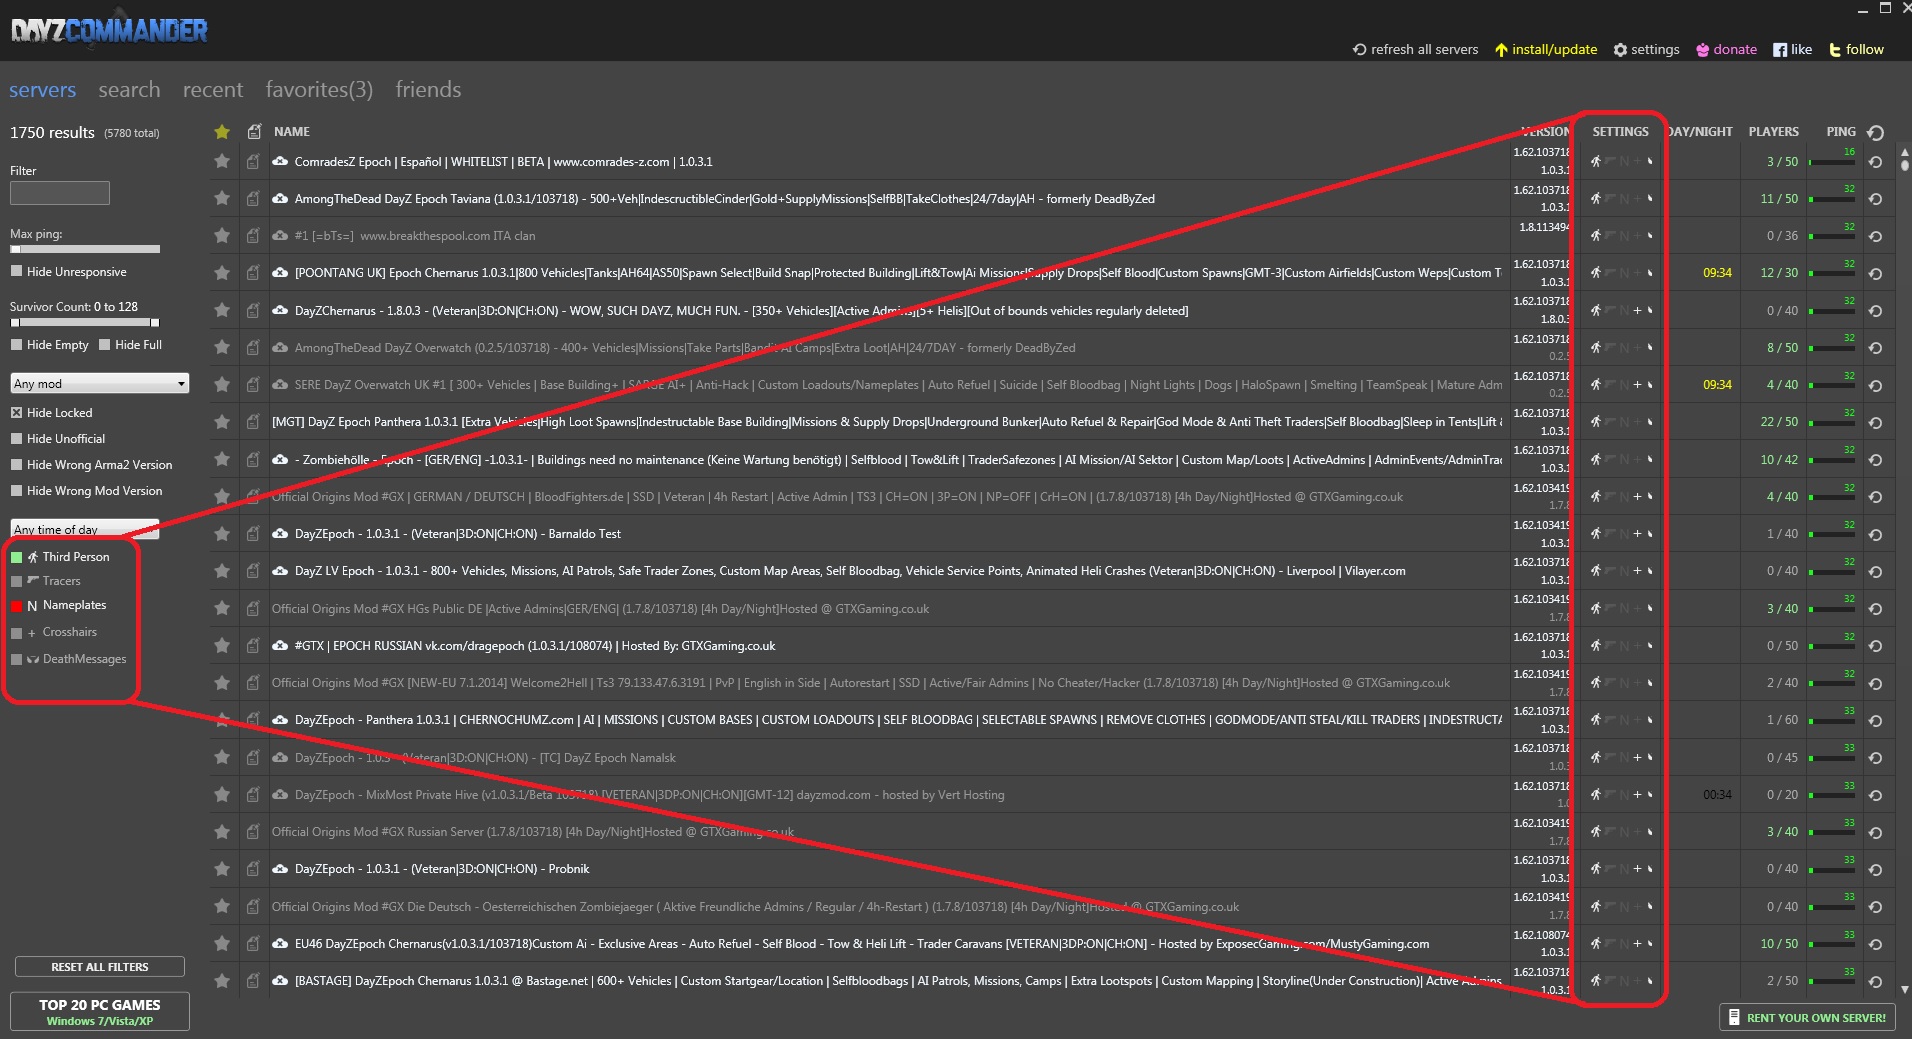This screenshot has width=1912, height=1039.
Task: Favorite the Zombiehölle Epoch server
Action: click(222, 459)
